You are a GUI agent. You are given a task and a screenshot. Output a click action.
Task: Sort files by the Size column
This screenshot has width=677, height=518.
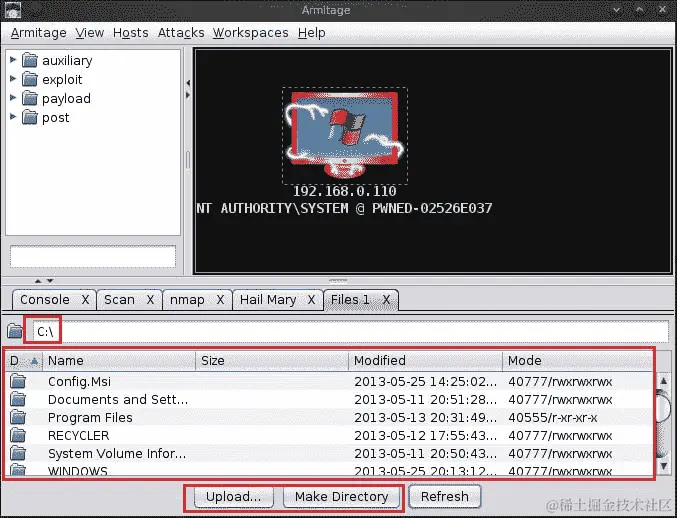pos(272,361)
